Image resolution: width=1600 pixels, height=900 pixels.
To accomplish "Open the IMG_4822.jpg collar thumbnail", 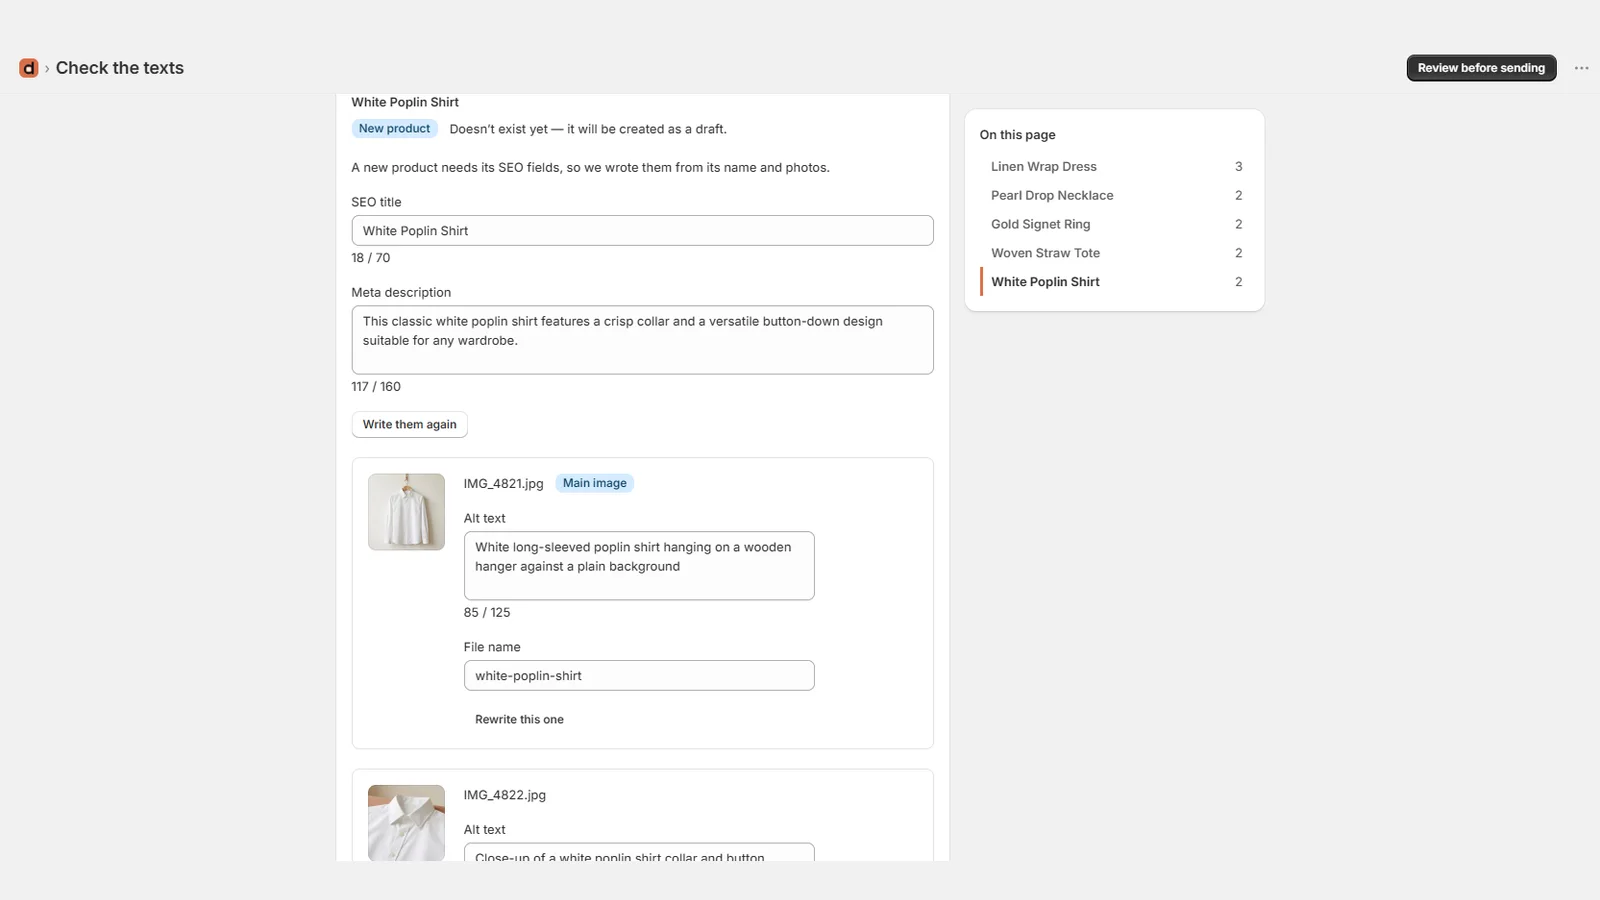I will coord(406,823).
